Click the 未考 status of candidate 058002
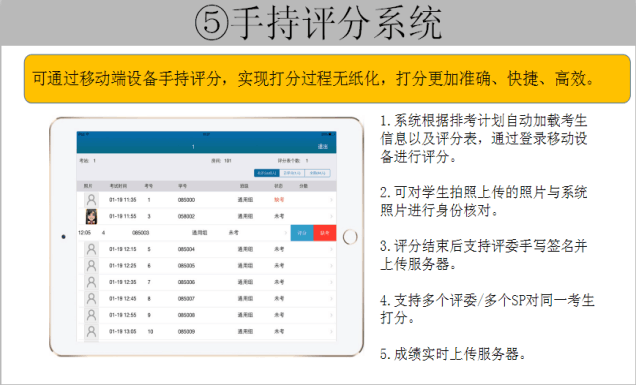Screen dimensions: 636x385 (279, 216)
